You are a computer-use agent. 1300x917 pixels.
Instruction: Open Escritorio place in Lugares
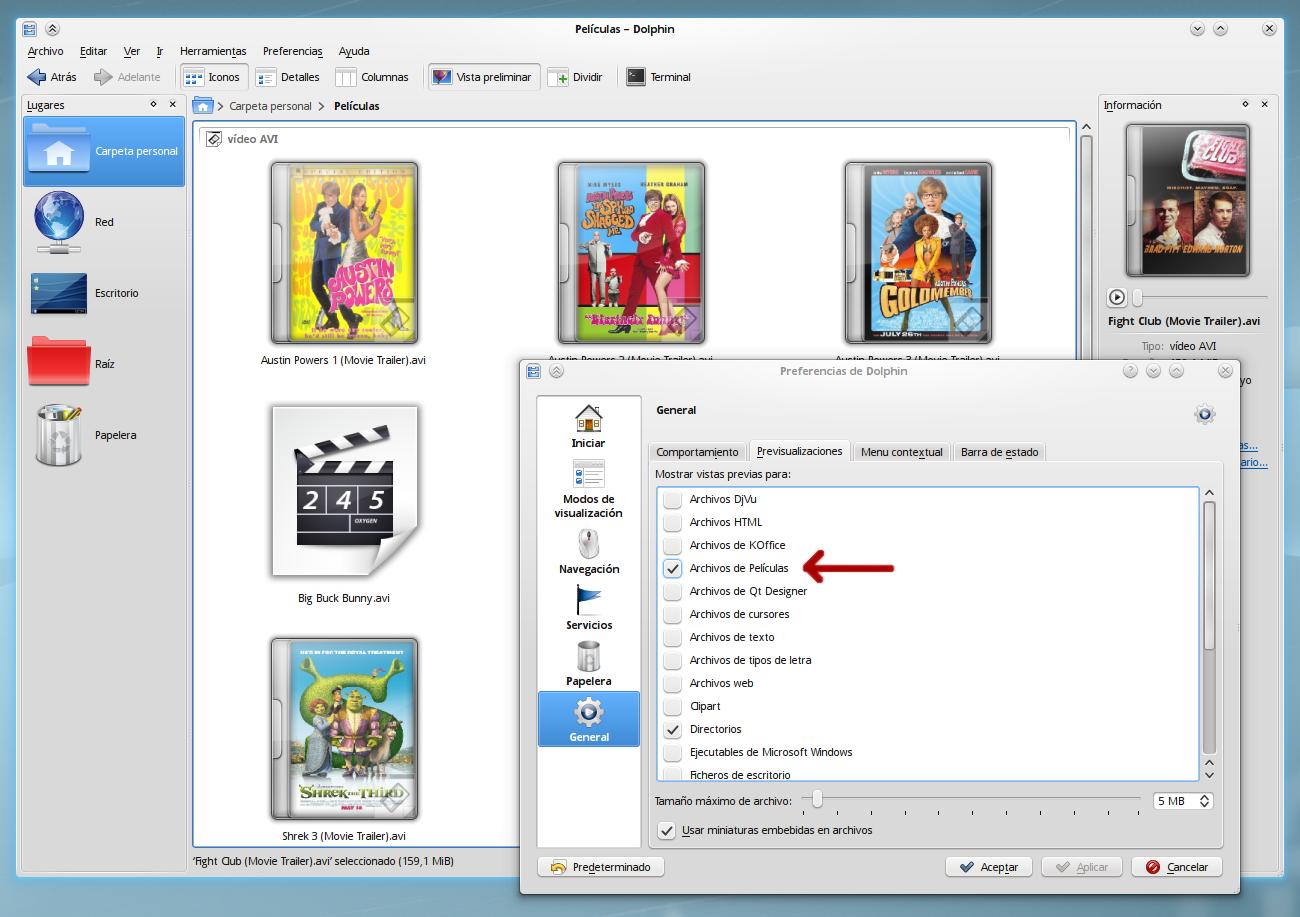pyautogui.click(x=104, y=293)
